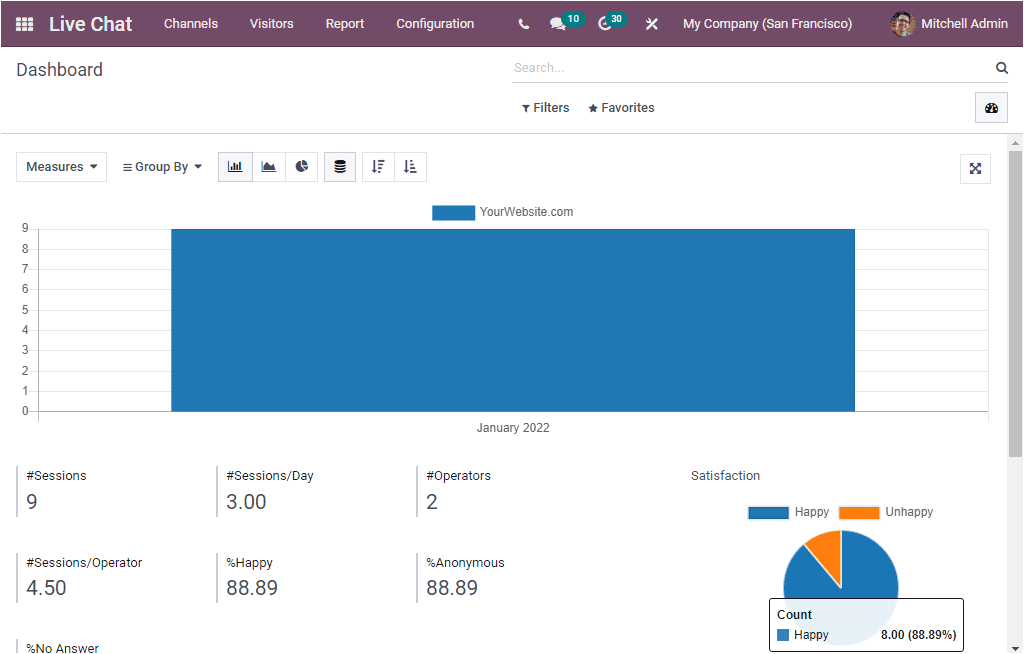The width and height of the screenshot is (1024, 654).
Task: Expand chart to fullscreen
Action: (x=975, y=169)
